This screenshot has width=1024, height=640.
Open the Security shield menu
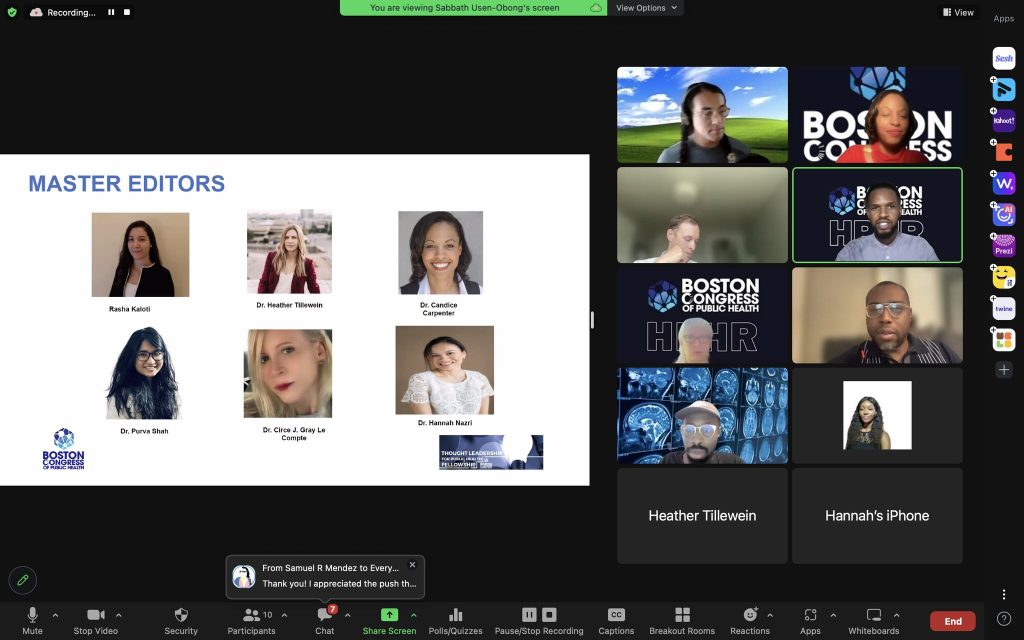pos(181,620)
